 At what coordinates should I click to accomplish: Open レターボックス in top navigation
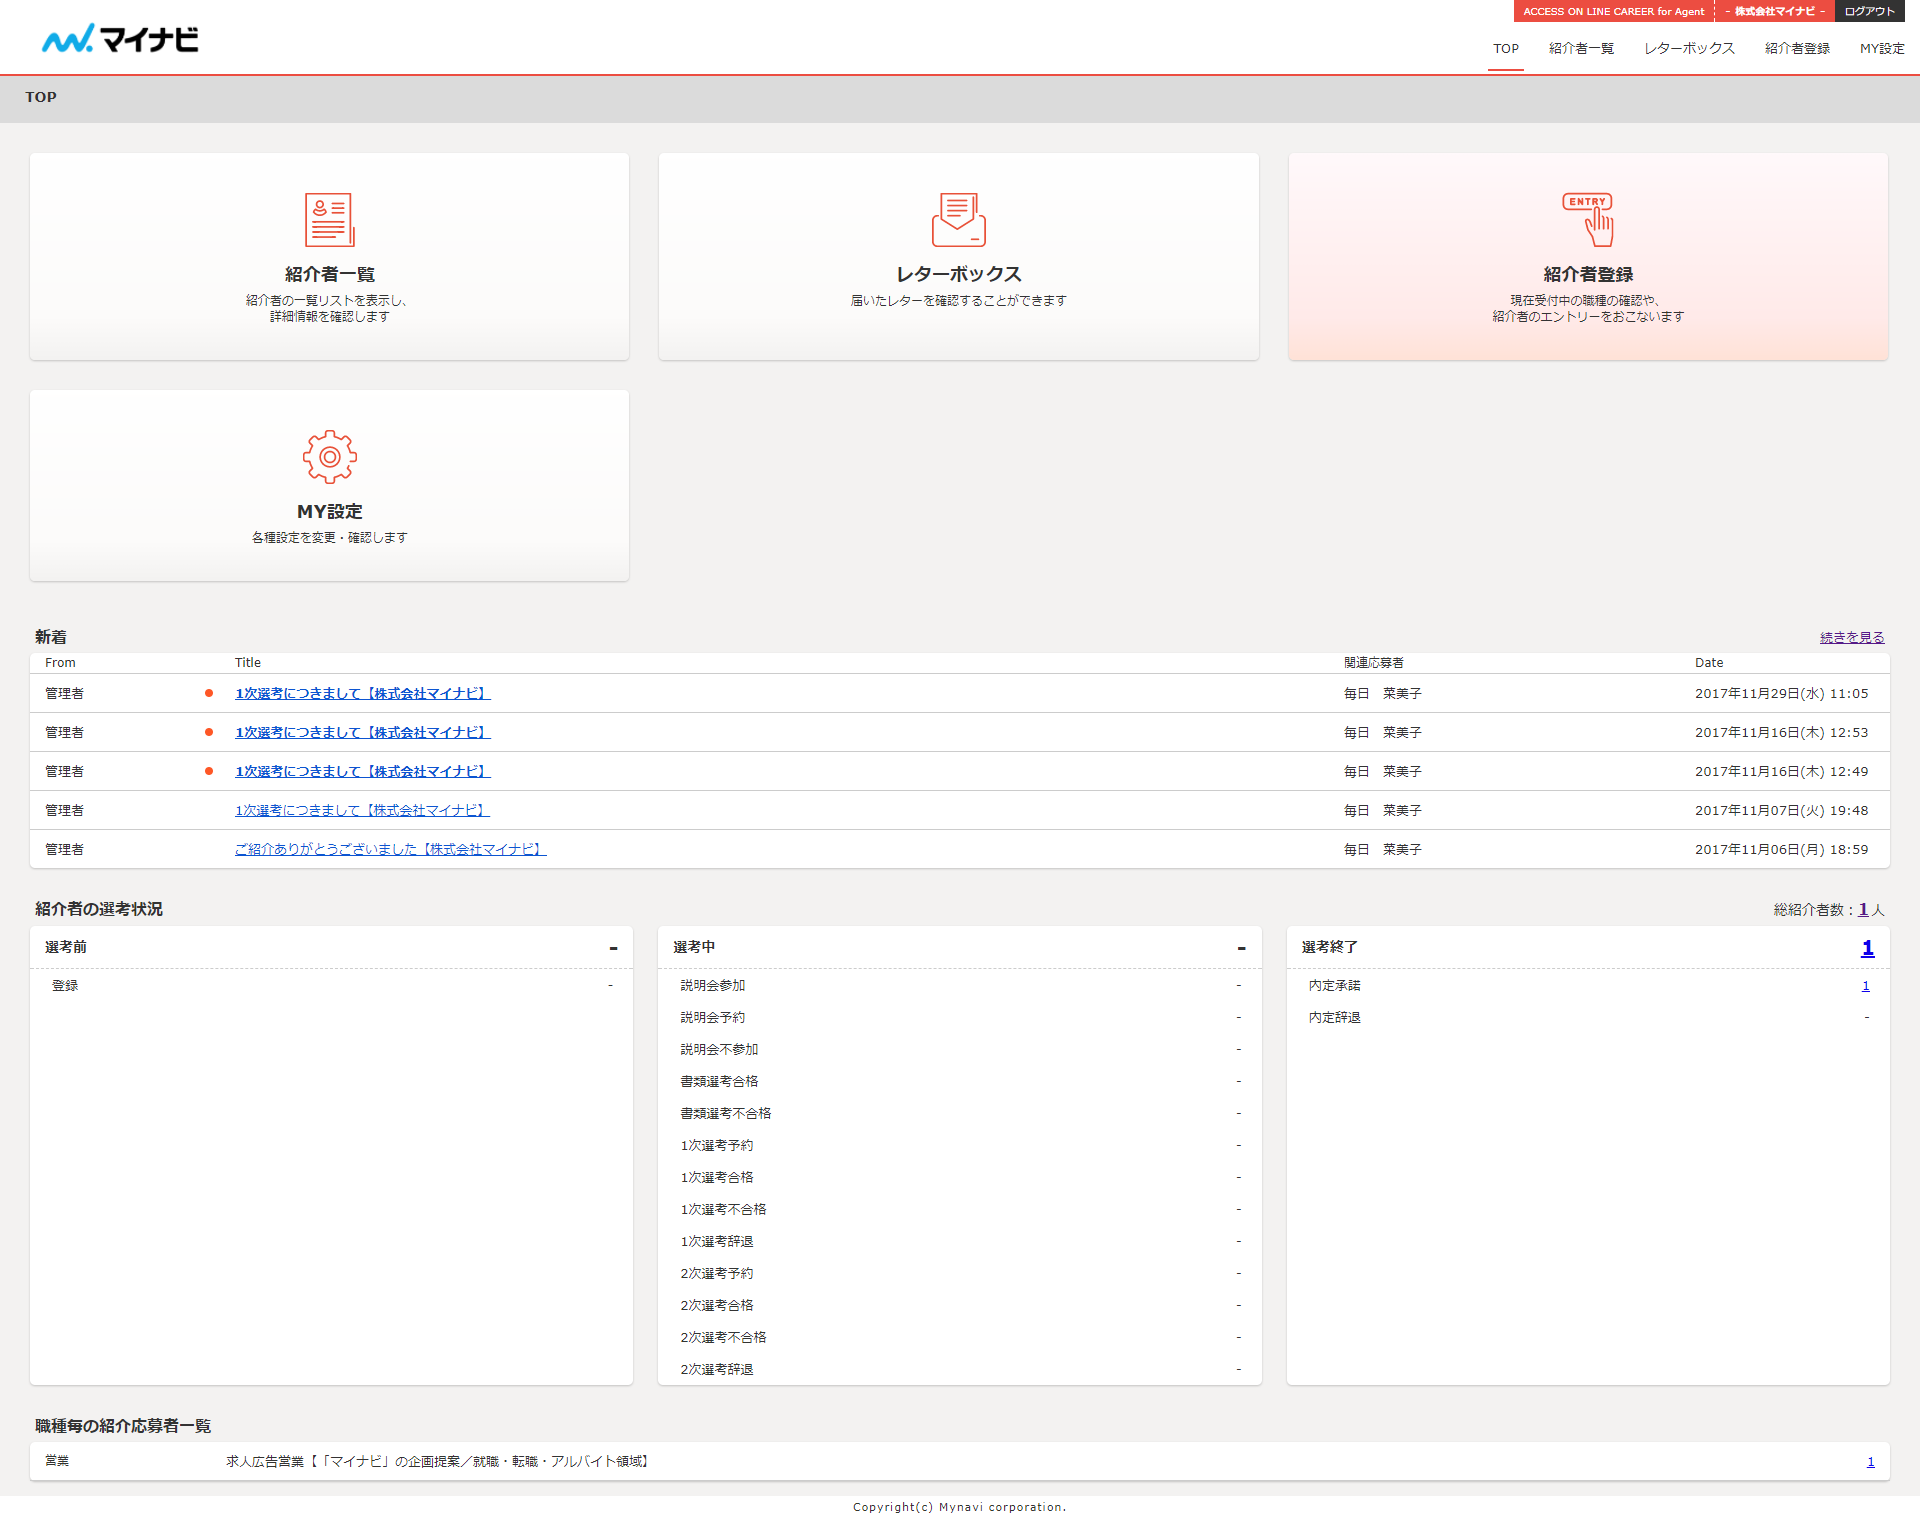(x=1689, y=48)
